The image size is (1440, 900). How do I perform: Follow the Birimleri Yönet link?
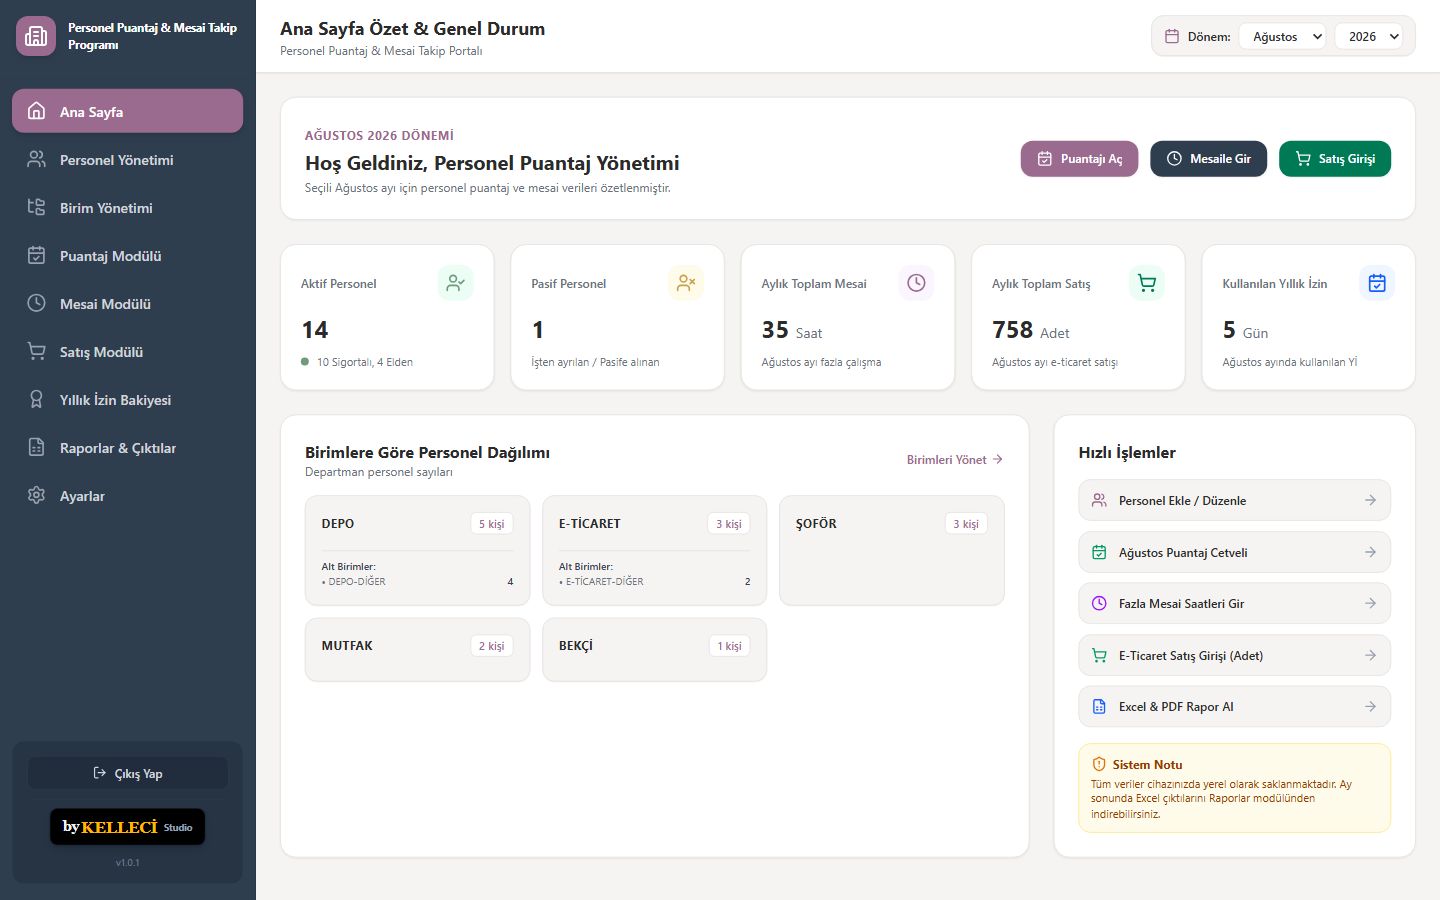(955, 460)
